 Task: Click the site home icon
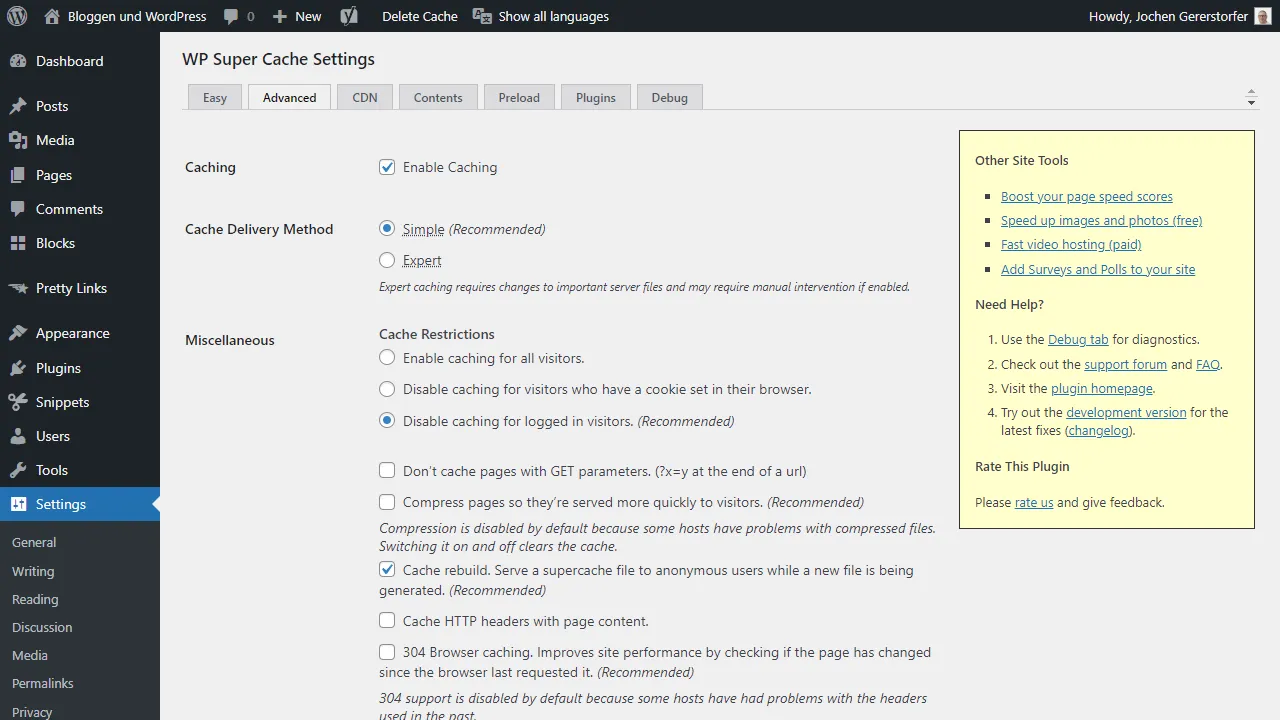tap(53, 16)
